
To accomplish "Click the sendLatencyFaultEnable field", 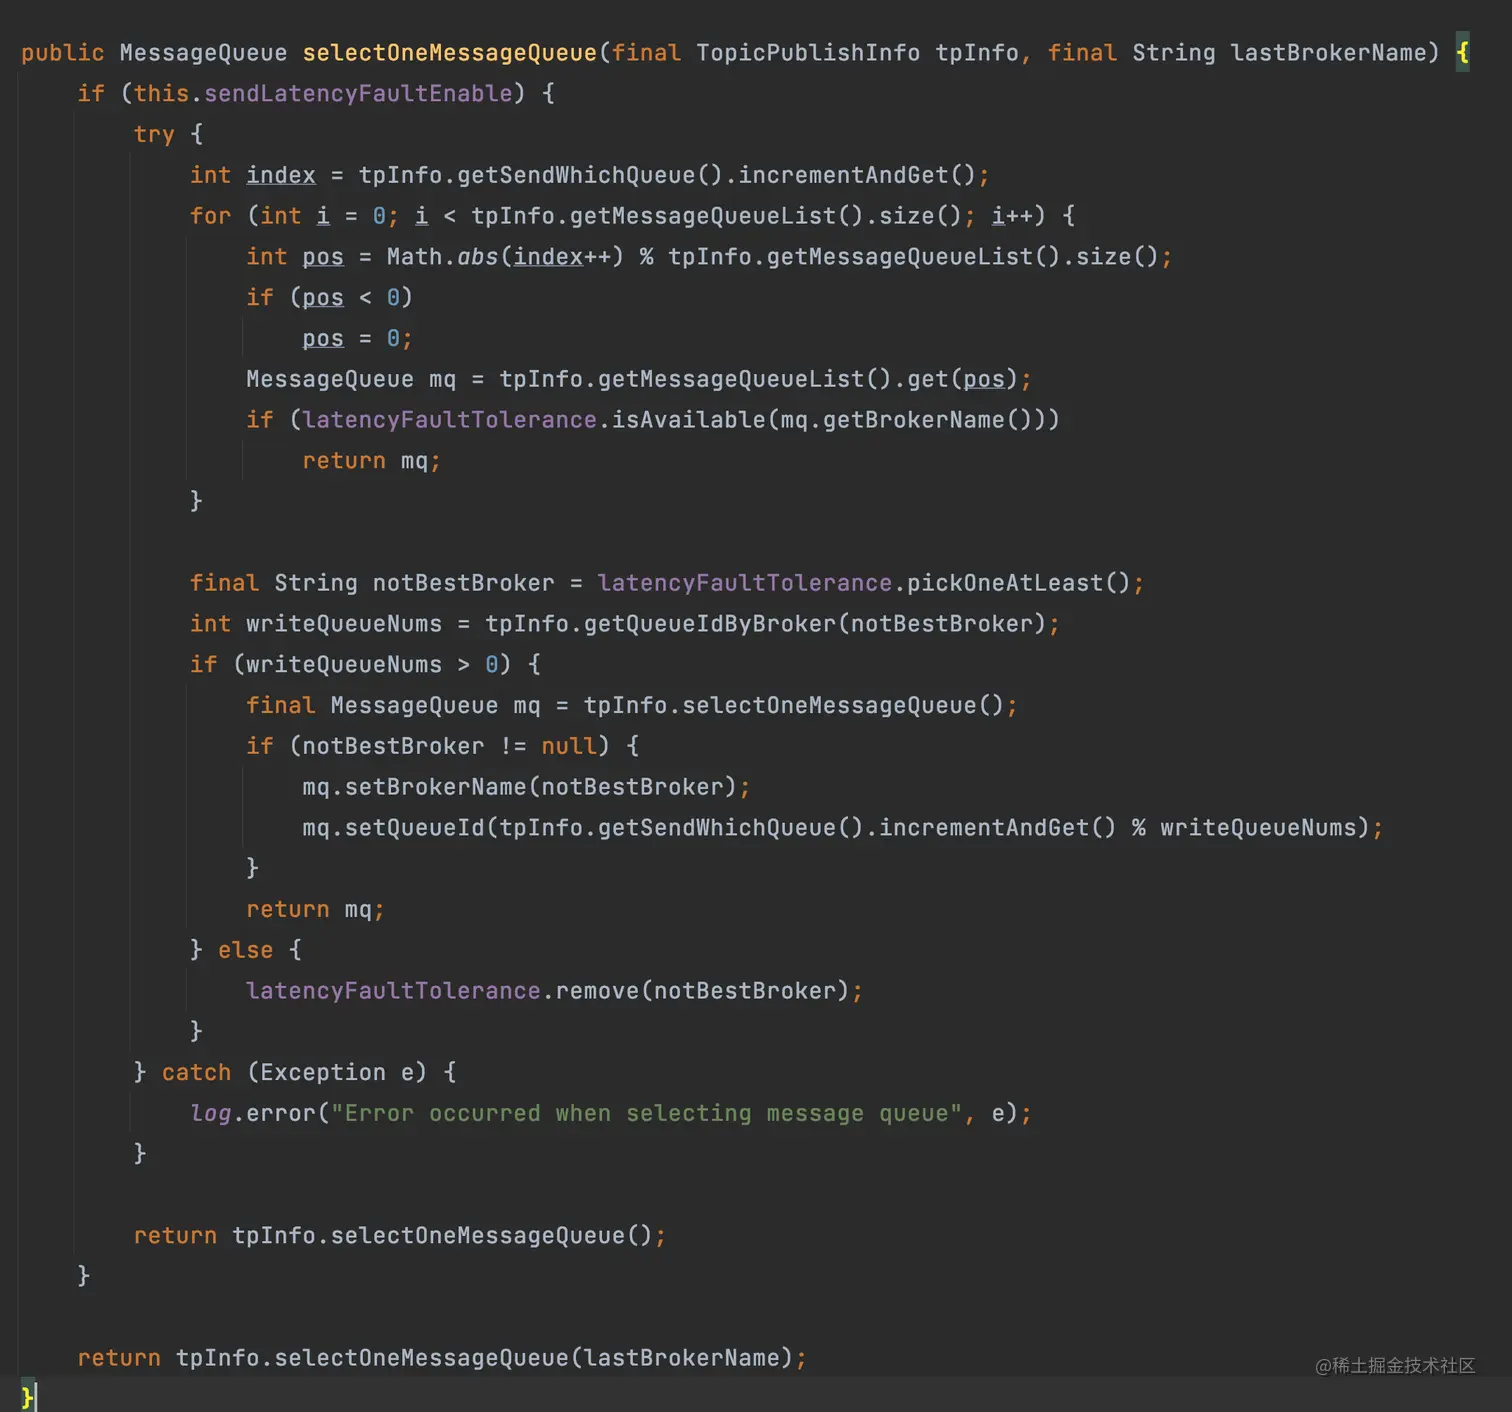I will pos(358,94).
